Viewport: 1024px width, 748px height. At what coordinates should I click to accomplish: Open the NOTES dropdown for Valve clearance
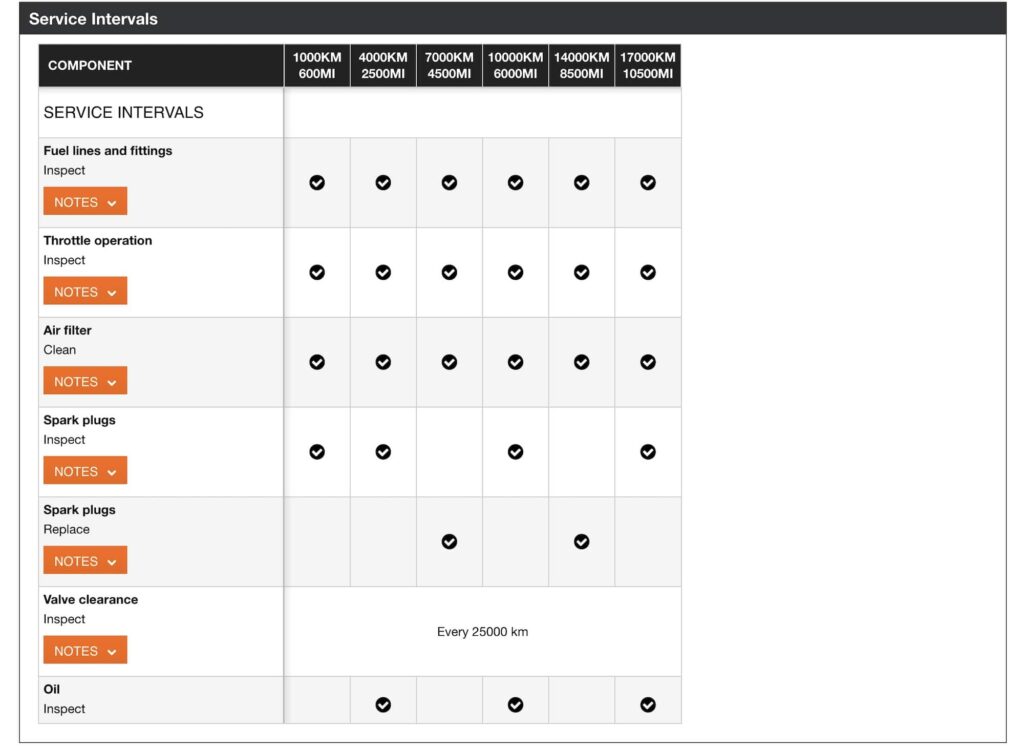85,650
